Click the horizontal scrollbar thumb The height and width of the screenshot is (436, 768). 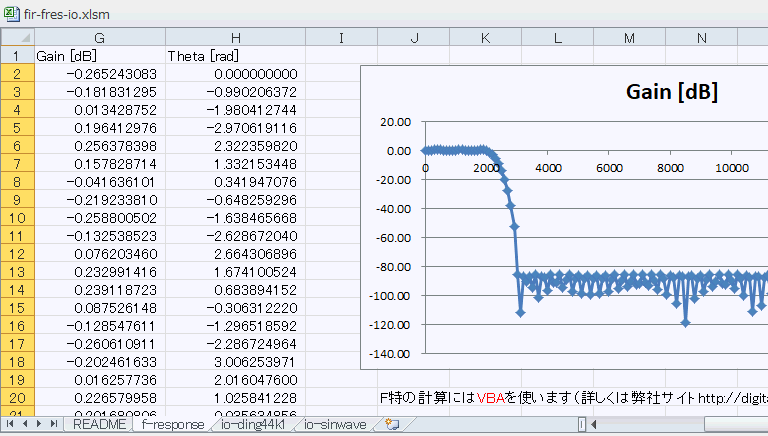pyautogui.click(x=736, y=424)
